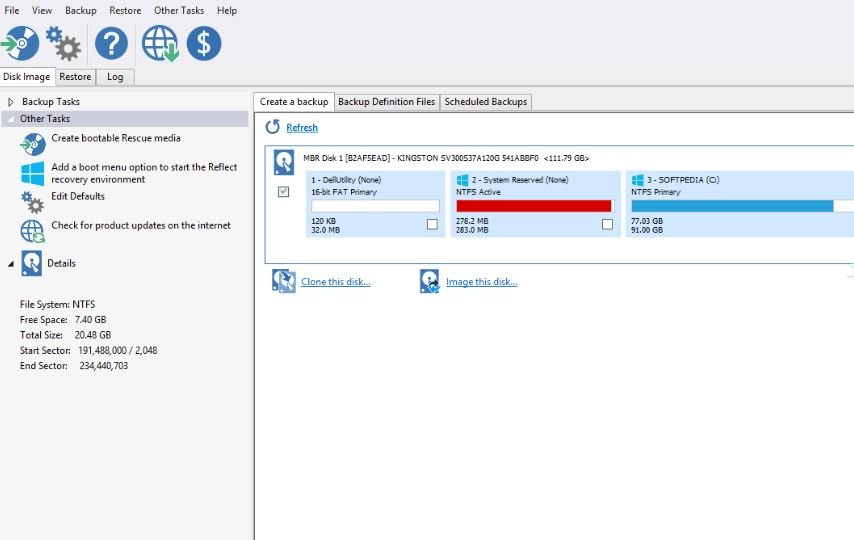Open the Backup Definition Files tab
854x540 pixels.
tap(387, 102)
